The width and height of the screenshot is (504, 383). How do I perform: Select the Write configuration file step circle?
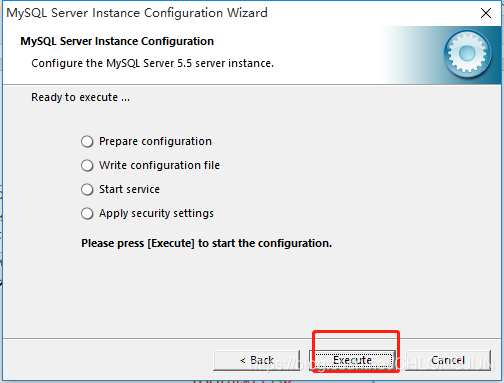87,165
